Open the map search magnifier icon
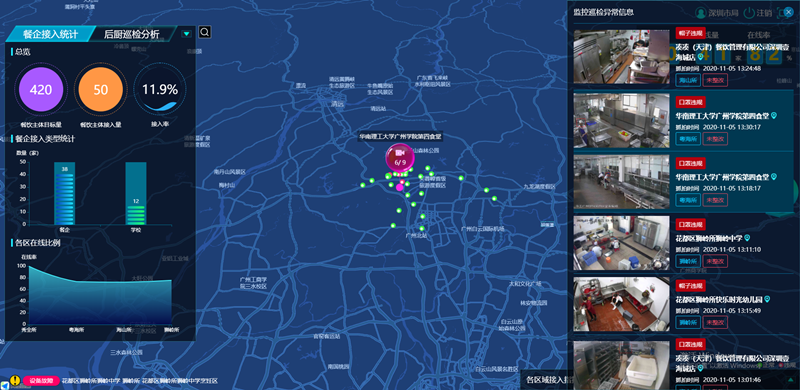Screen dimensions: 800x390 205,32
